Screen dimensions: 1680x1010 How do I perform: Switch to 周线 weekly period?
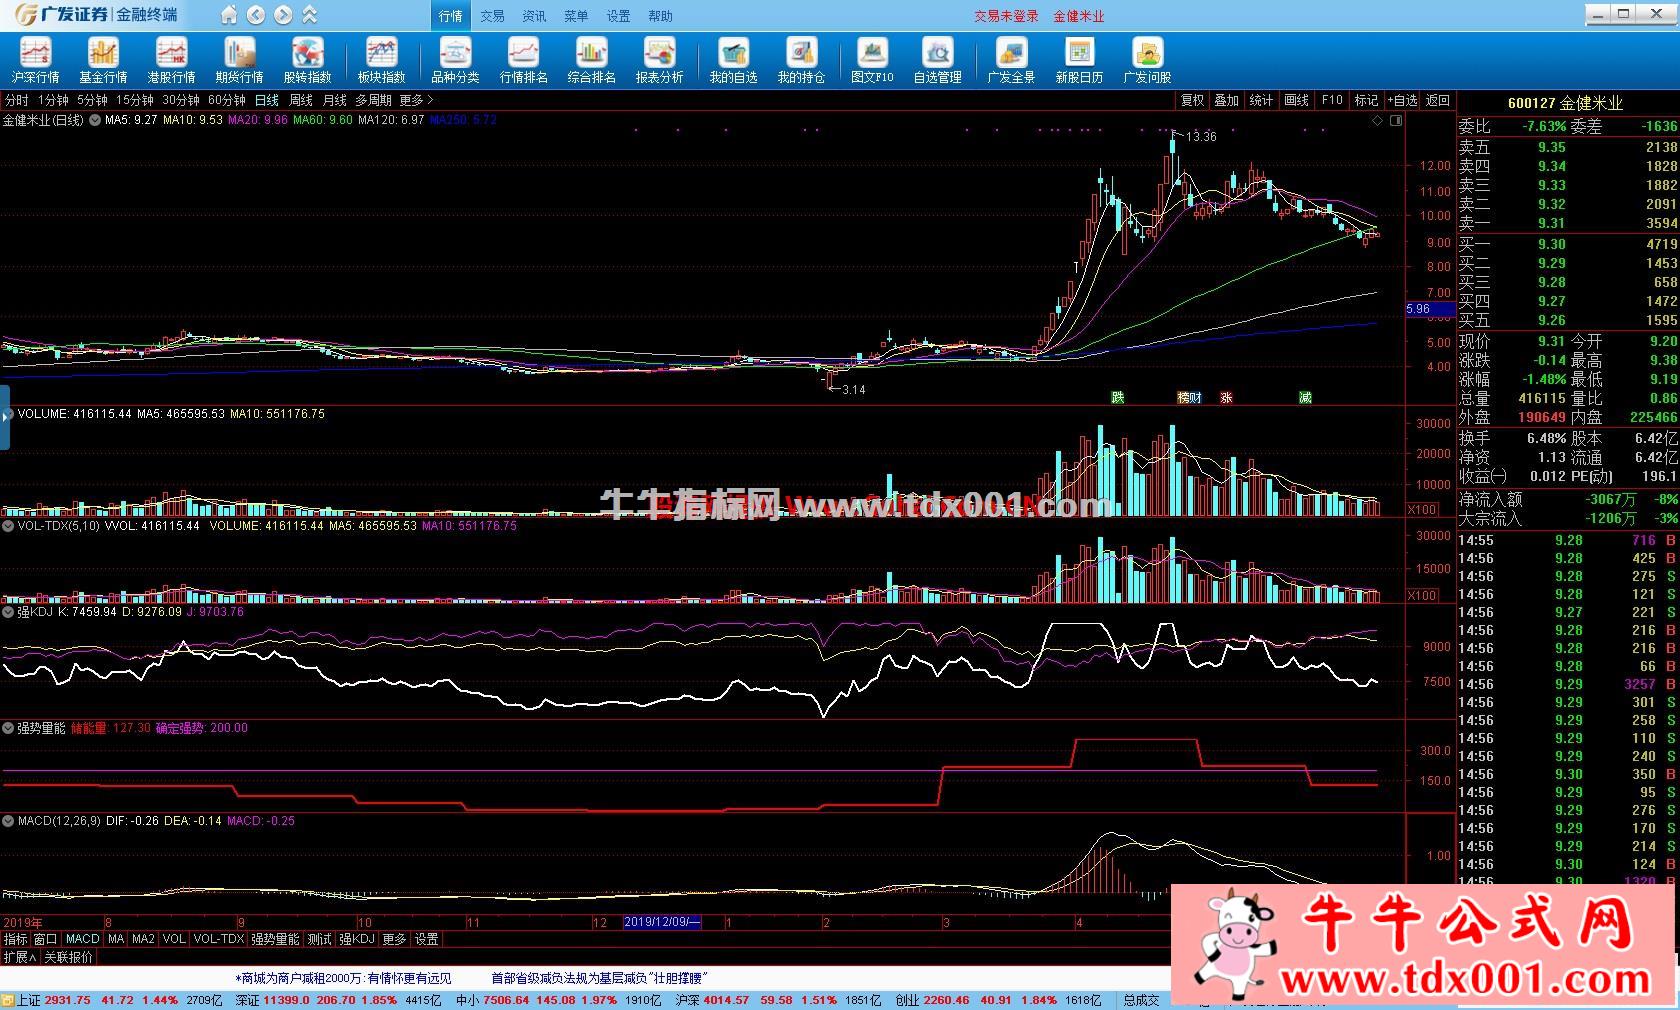pos(301,100)
